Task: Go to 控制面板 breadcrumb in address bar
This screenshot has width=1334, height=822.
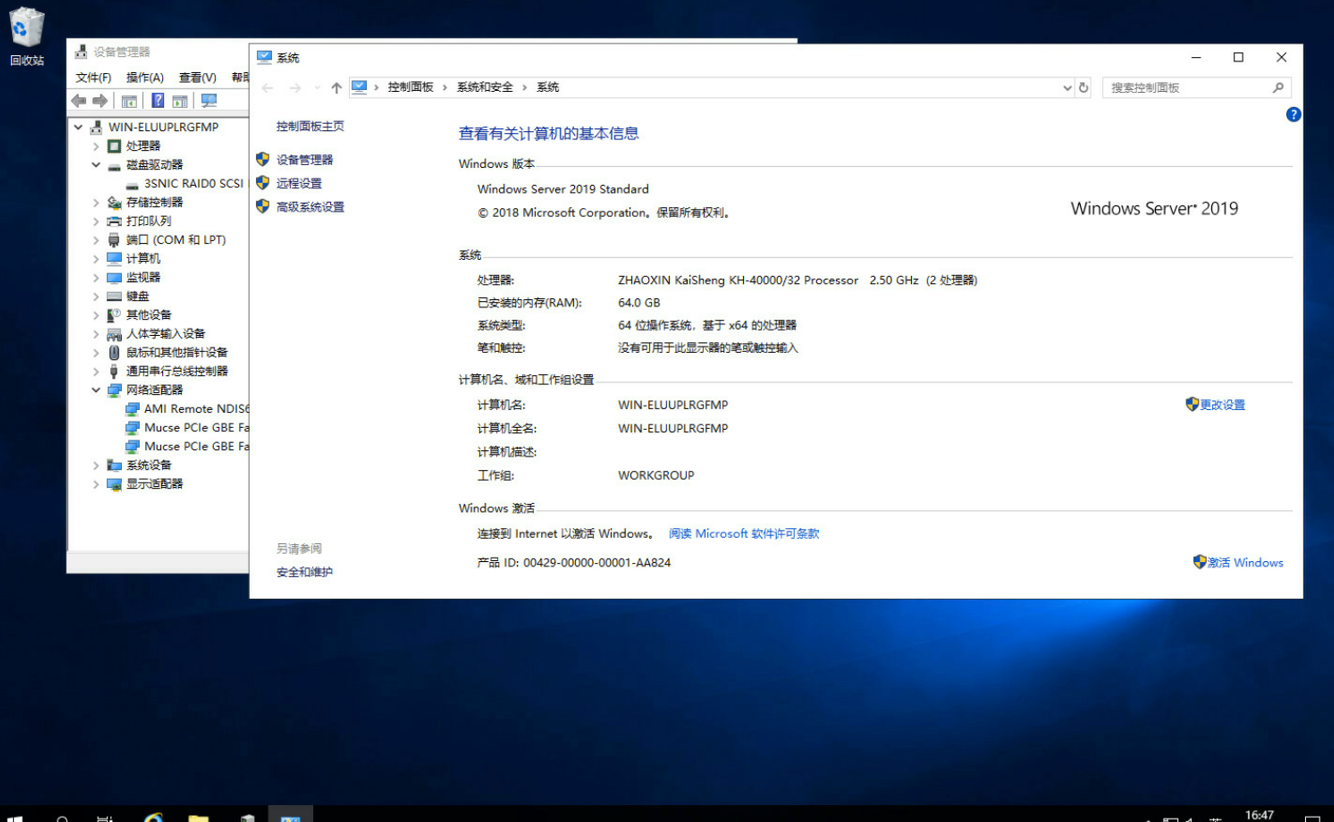Action: [x=411, y=87]
